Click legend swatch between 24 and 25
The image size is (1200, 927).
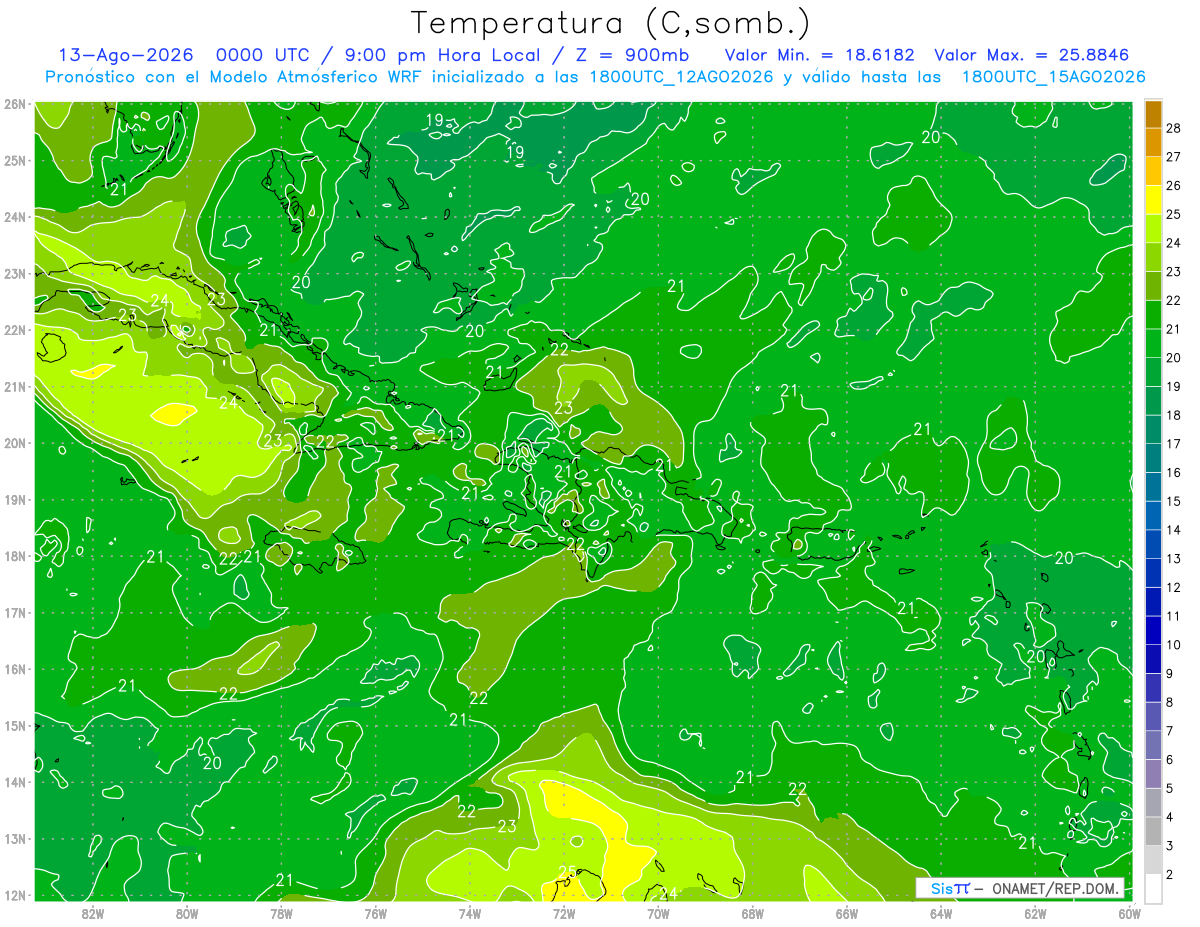1153,228
